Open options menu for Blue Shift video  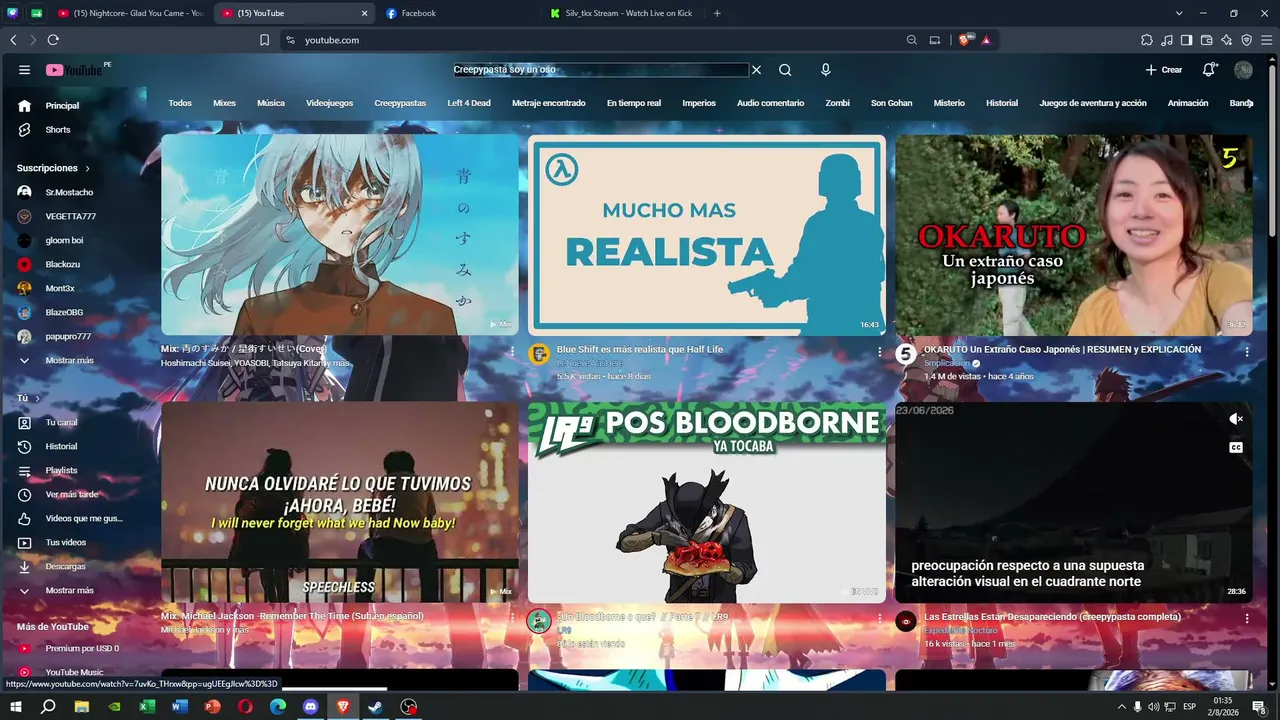pyautogui.click(x=880, y=352)
